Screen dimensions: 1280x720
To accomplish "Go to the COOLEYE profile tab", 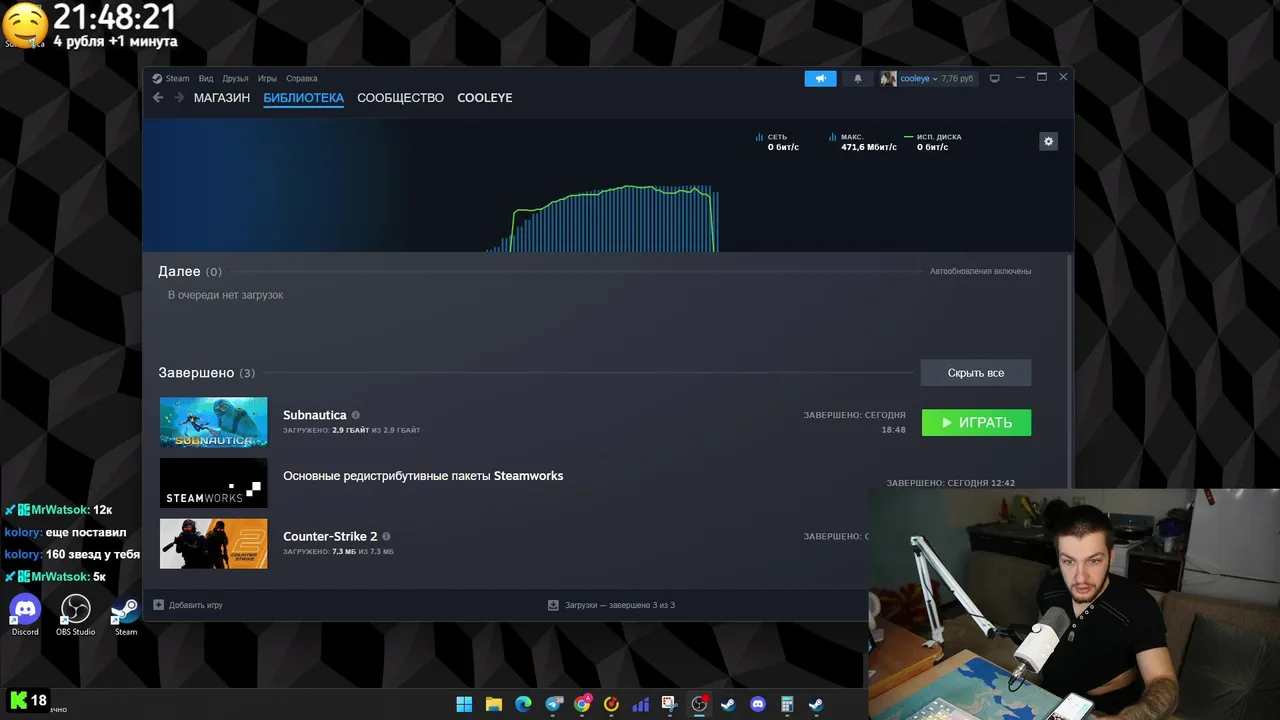I will pos(485,98).
